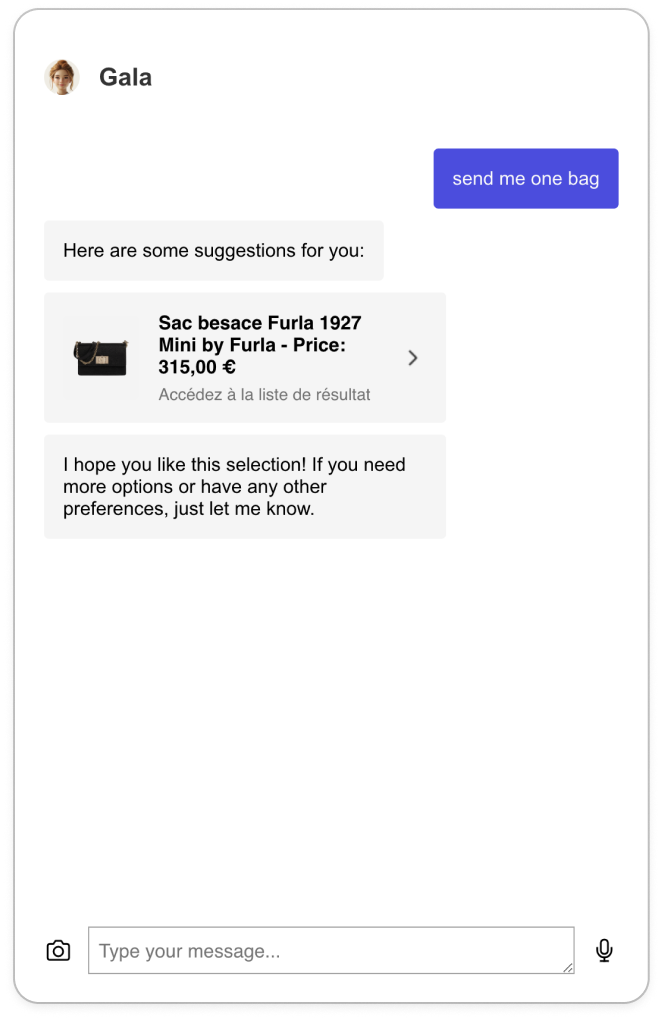The image size is (658, 1023).
Task: Click the 315,00 € price text
Action: pyautogui.click(x=197, y=367)
